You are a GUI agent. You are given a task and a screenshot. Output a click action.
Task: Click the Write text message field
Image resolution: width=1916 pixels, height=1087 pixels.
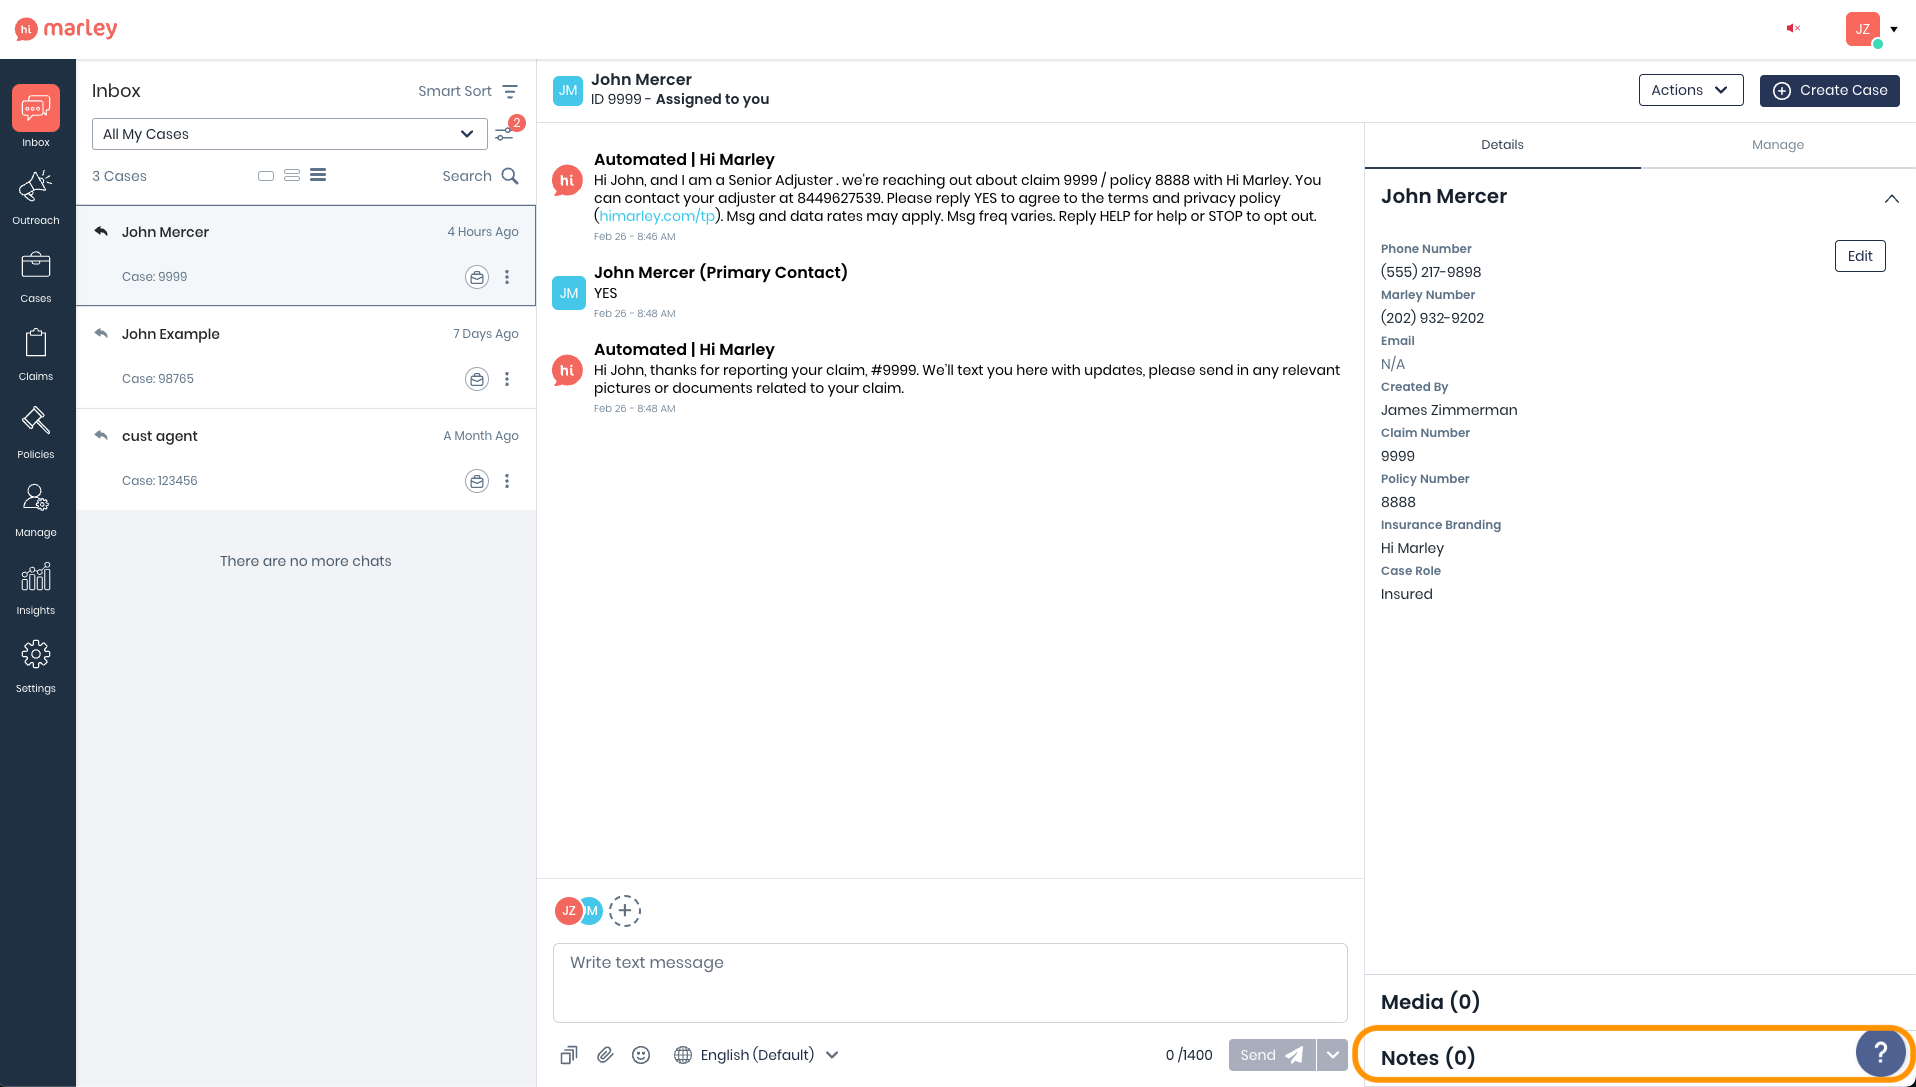(949, 982)
